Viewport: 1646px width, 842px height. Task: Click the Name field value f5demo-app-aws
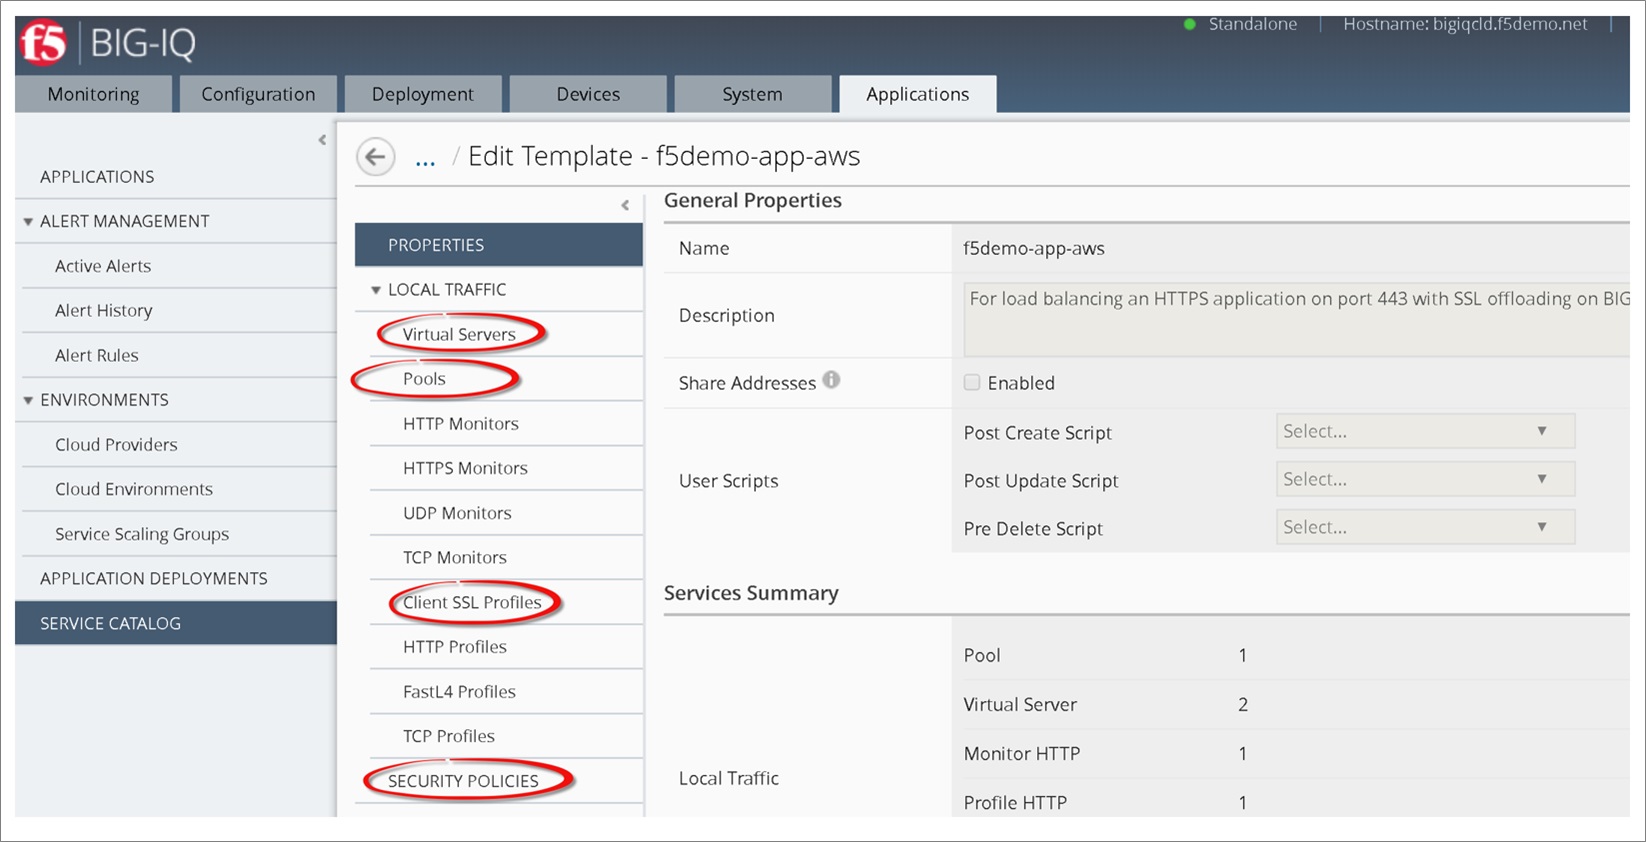pyautogui.click(x=1034, y=248)
